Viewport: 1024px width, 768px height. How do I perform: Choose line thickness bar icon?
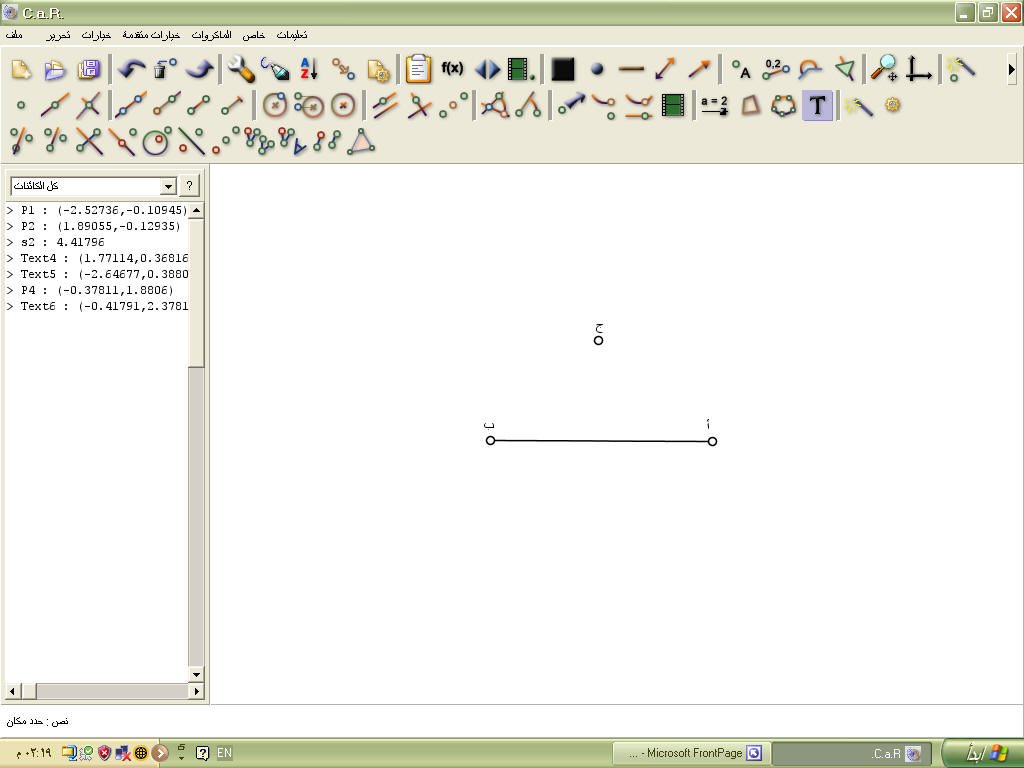pyautogui.click(x=631, y=69)
